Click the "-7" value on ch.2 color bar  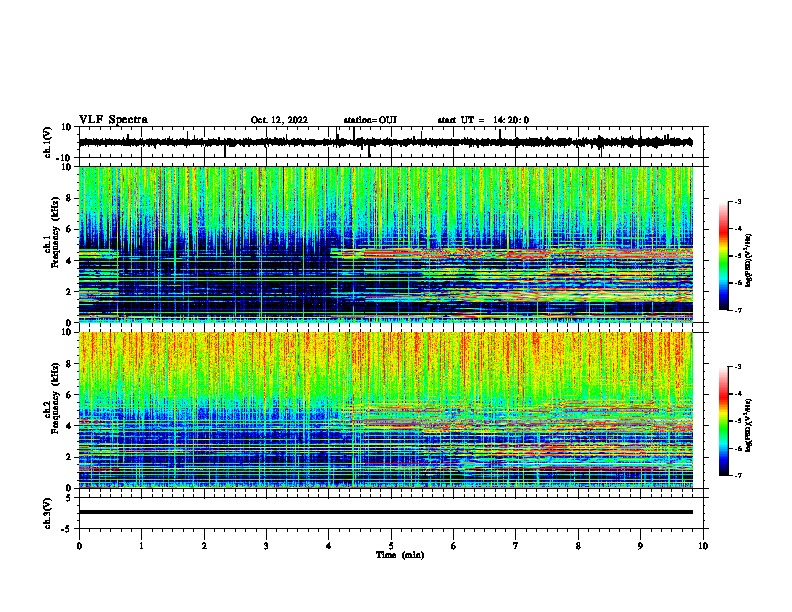pyautogui.click(x=737, y=475)
